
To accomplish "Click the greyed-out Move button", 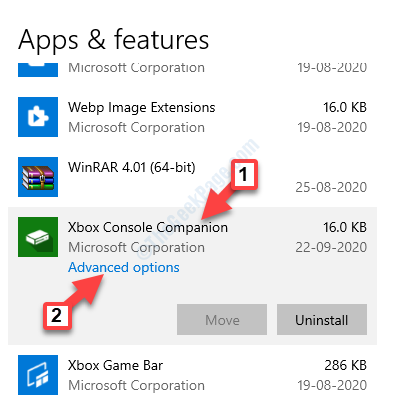I will [222, 319].
